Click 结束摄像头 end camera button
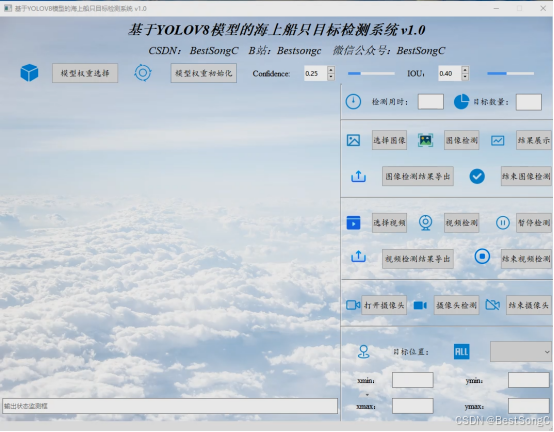This screenshot has height=432, width=554. [529, 305]
